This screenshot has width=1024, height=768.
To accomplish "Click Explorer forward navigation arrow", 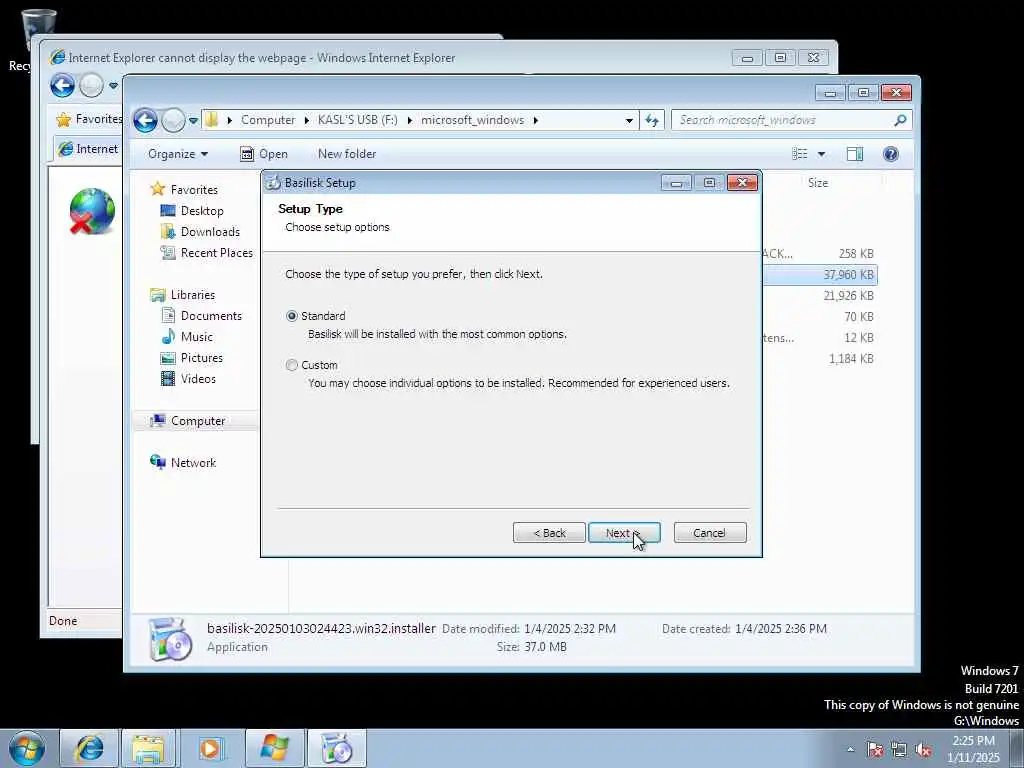I will 173,120.
